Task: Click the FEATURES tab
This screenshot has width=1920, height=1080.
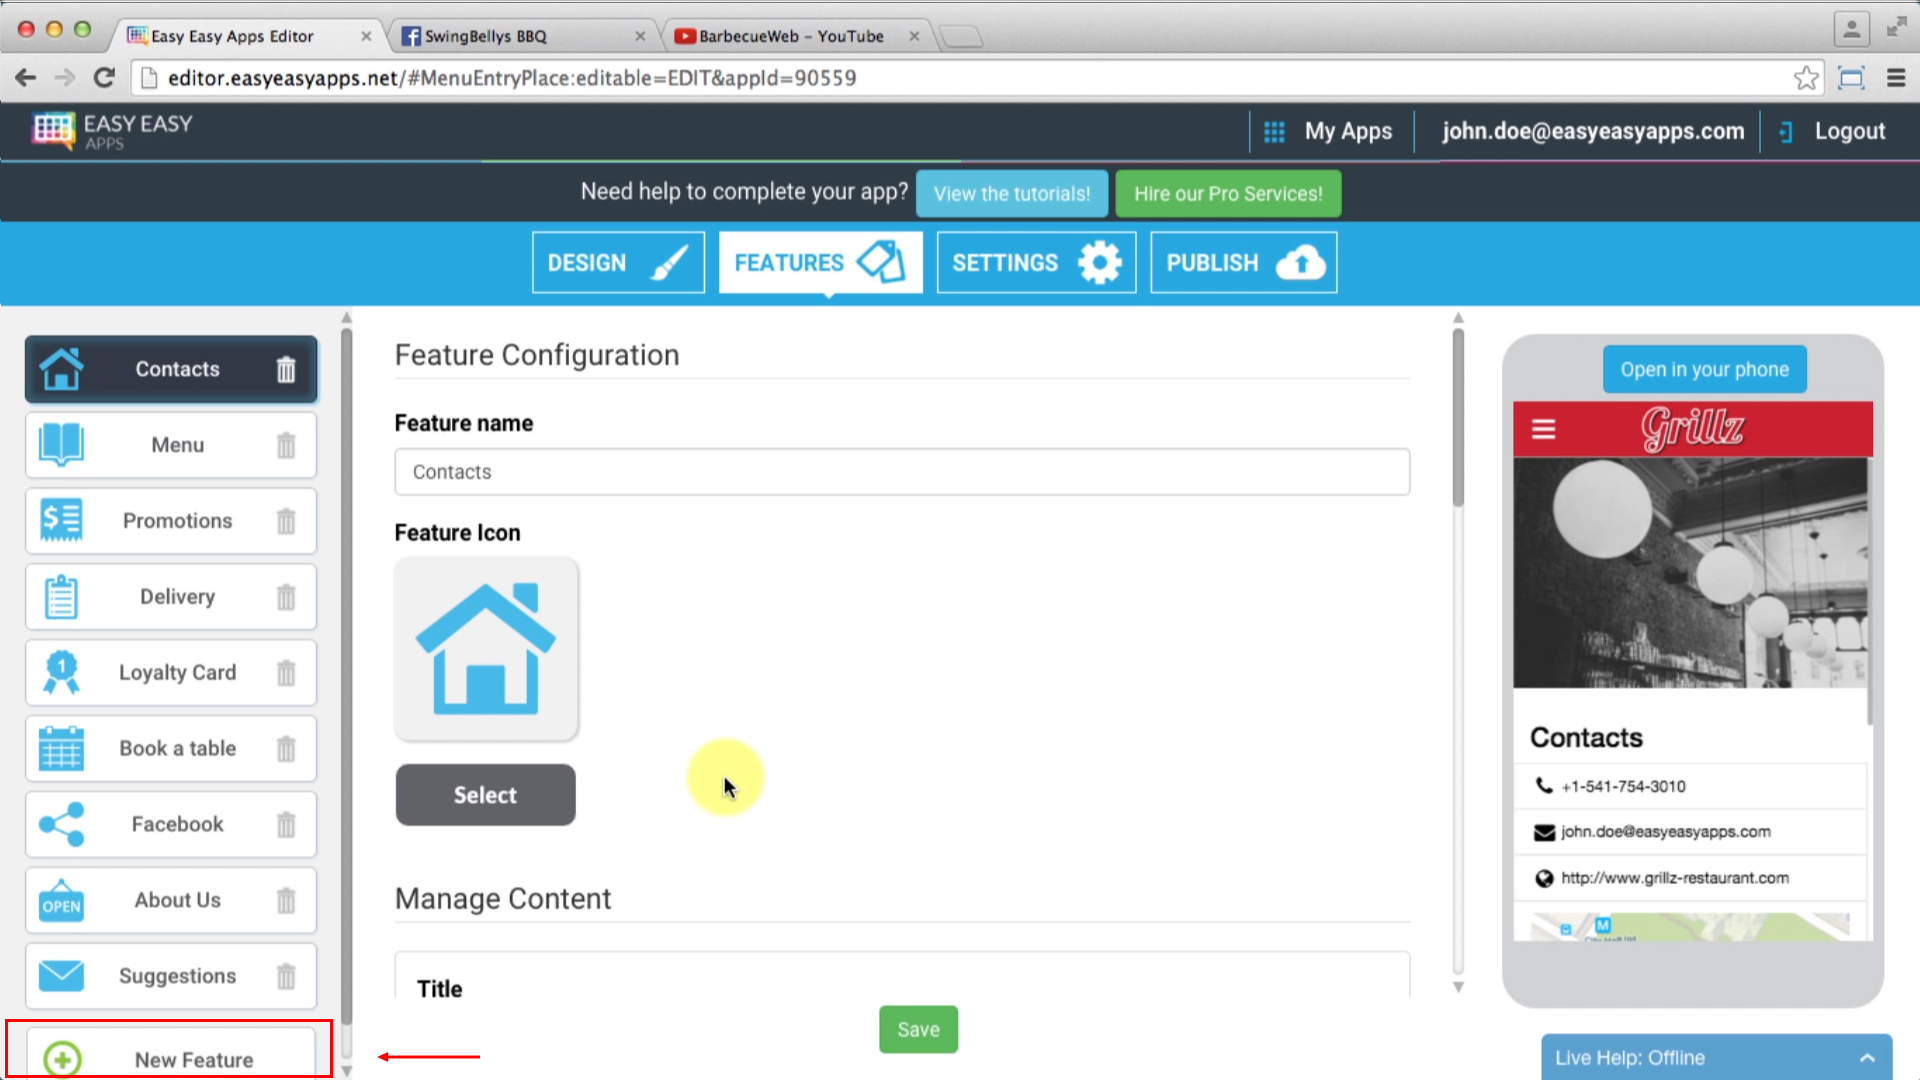Action: coord(820,262)
